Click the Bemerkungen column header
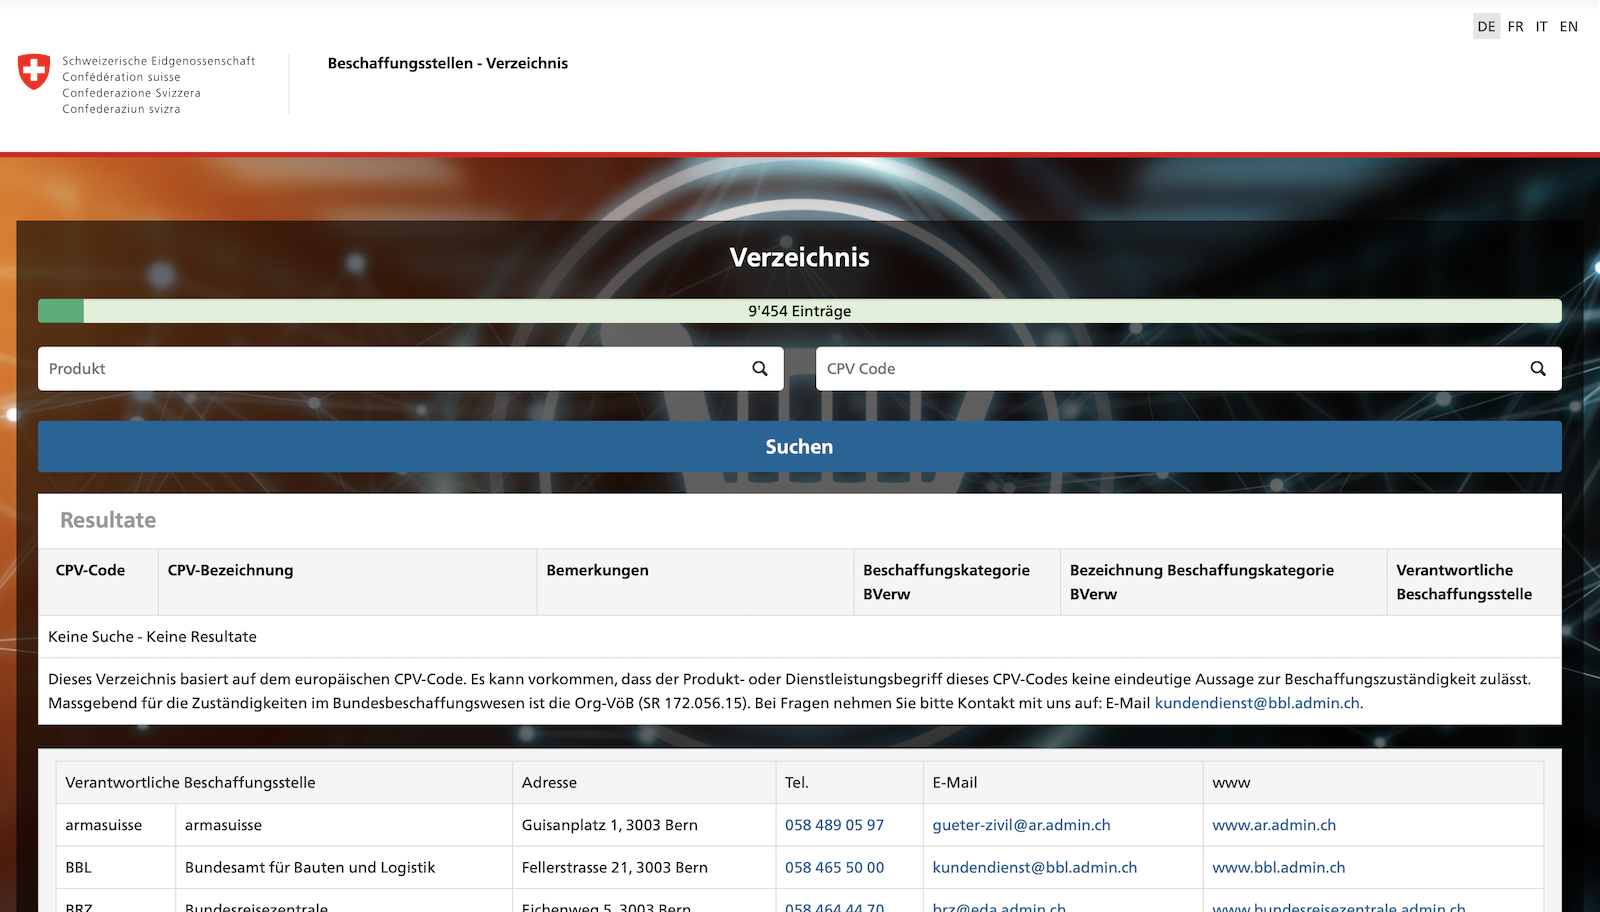Image resolution: width=1600 pixels, height=912 pixels. point(597,570)
